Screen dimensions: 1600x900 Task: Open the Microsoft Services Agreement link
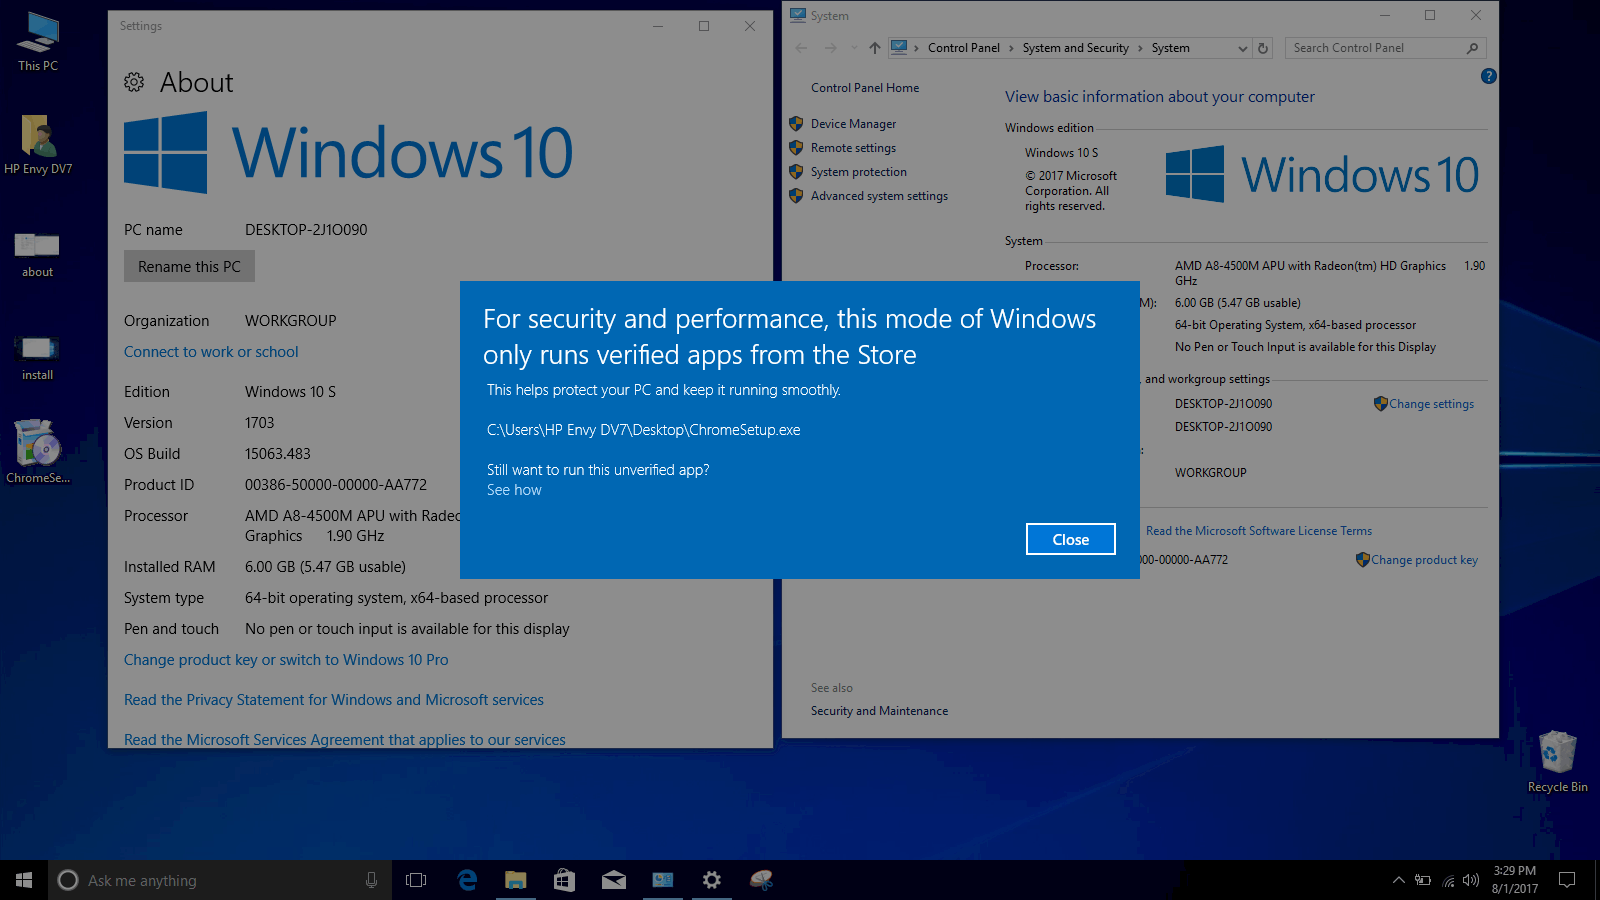tap(345, 740)
